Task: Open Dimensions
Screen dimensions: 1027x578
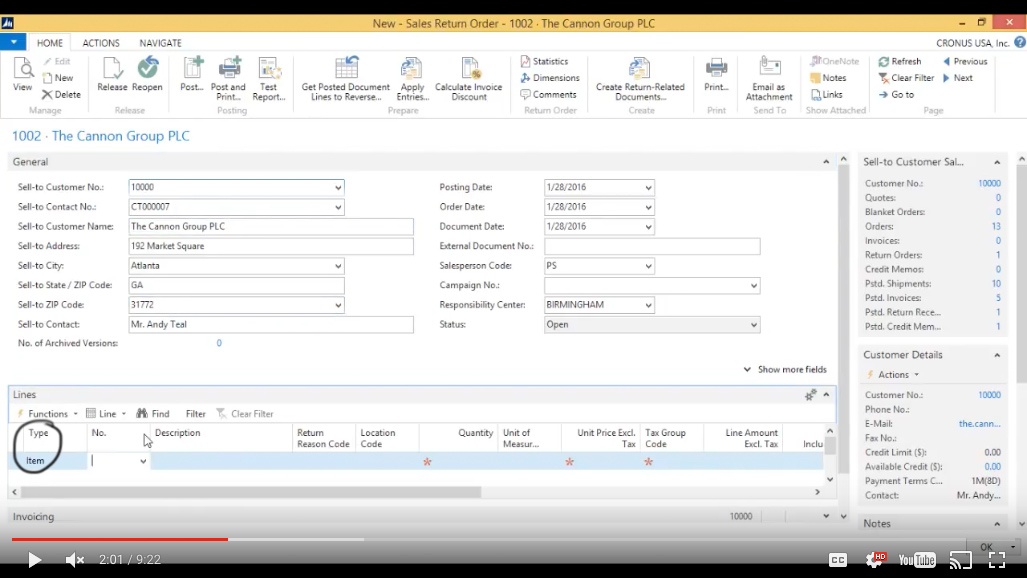Action: click(550, 78)
